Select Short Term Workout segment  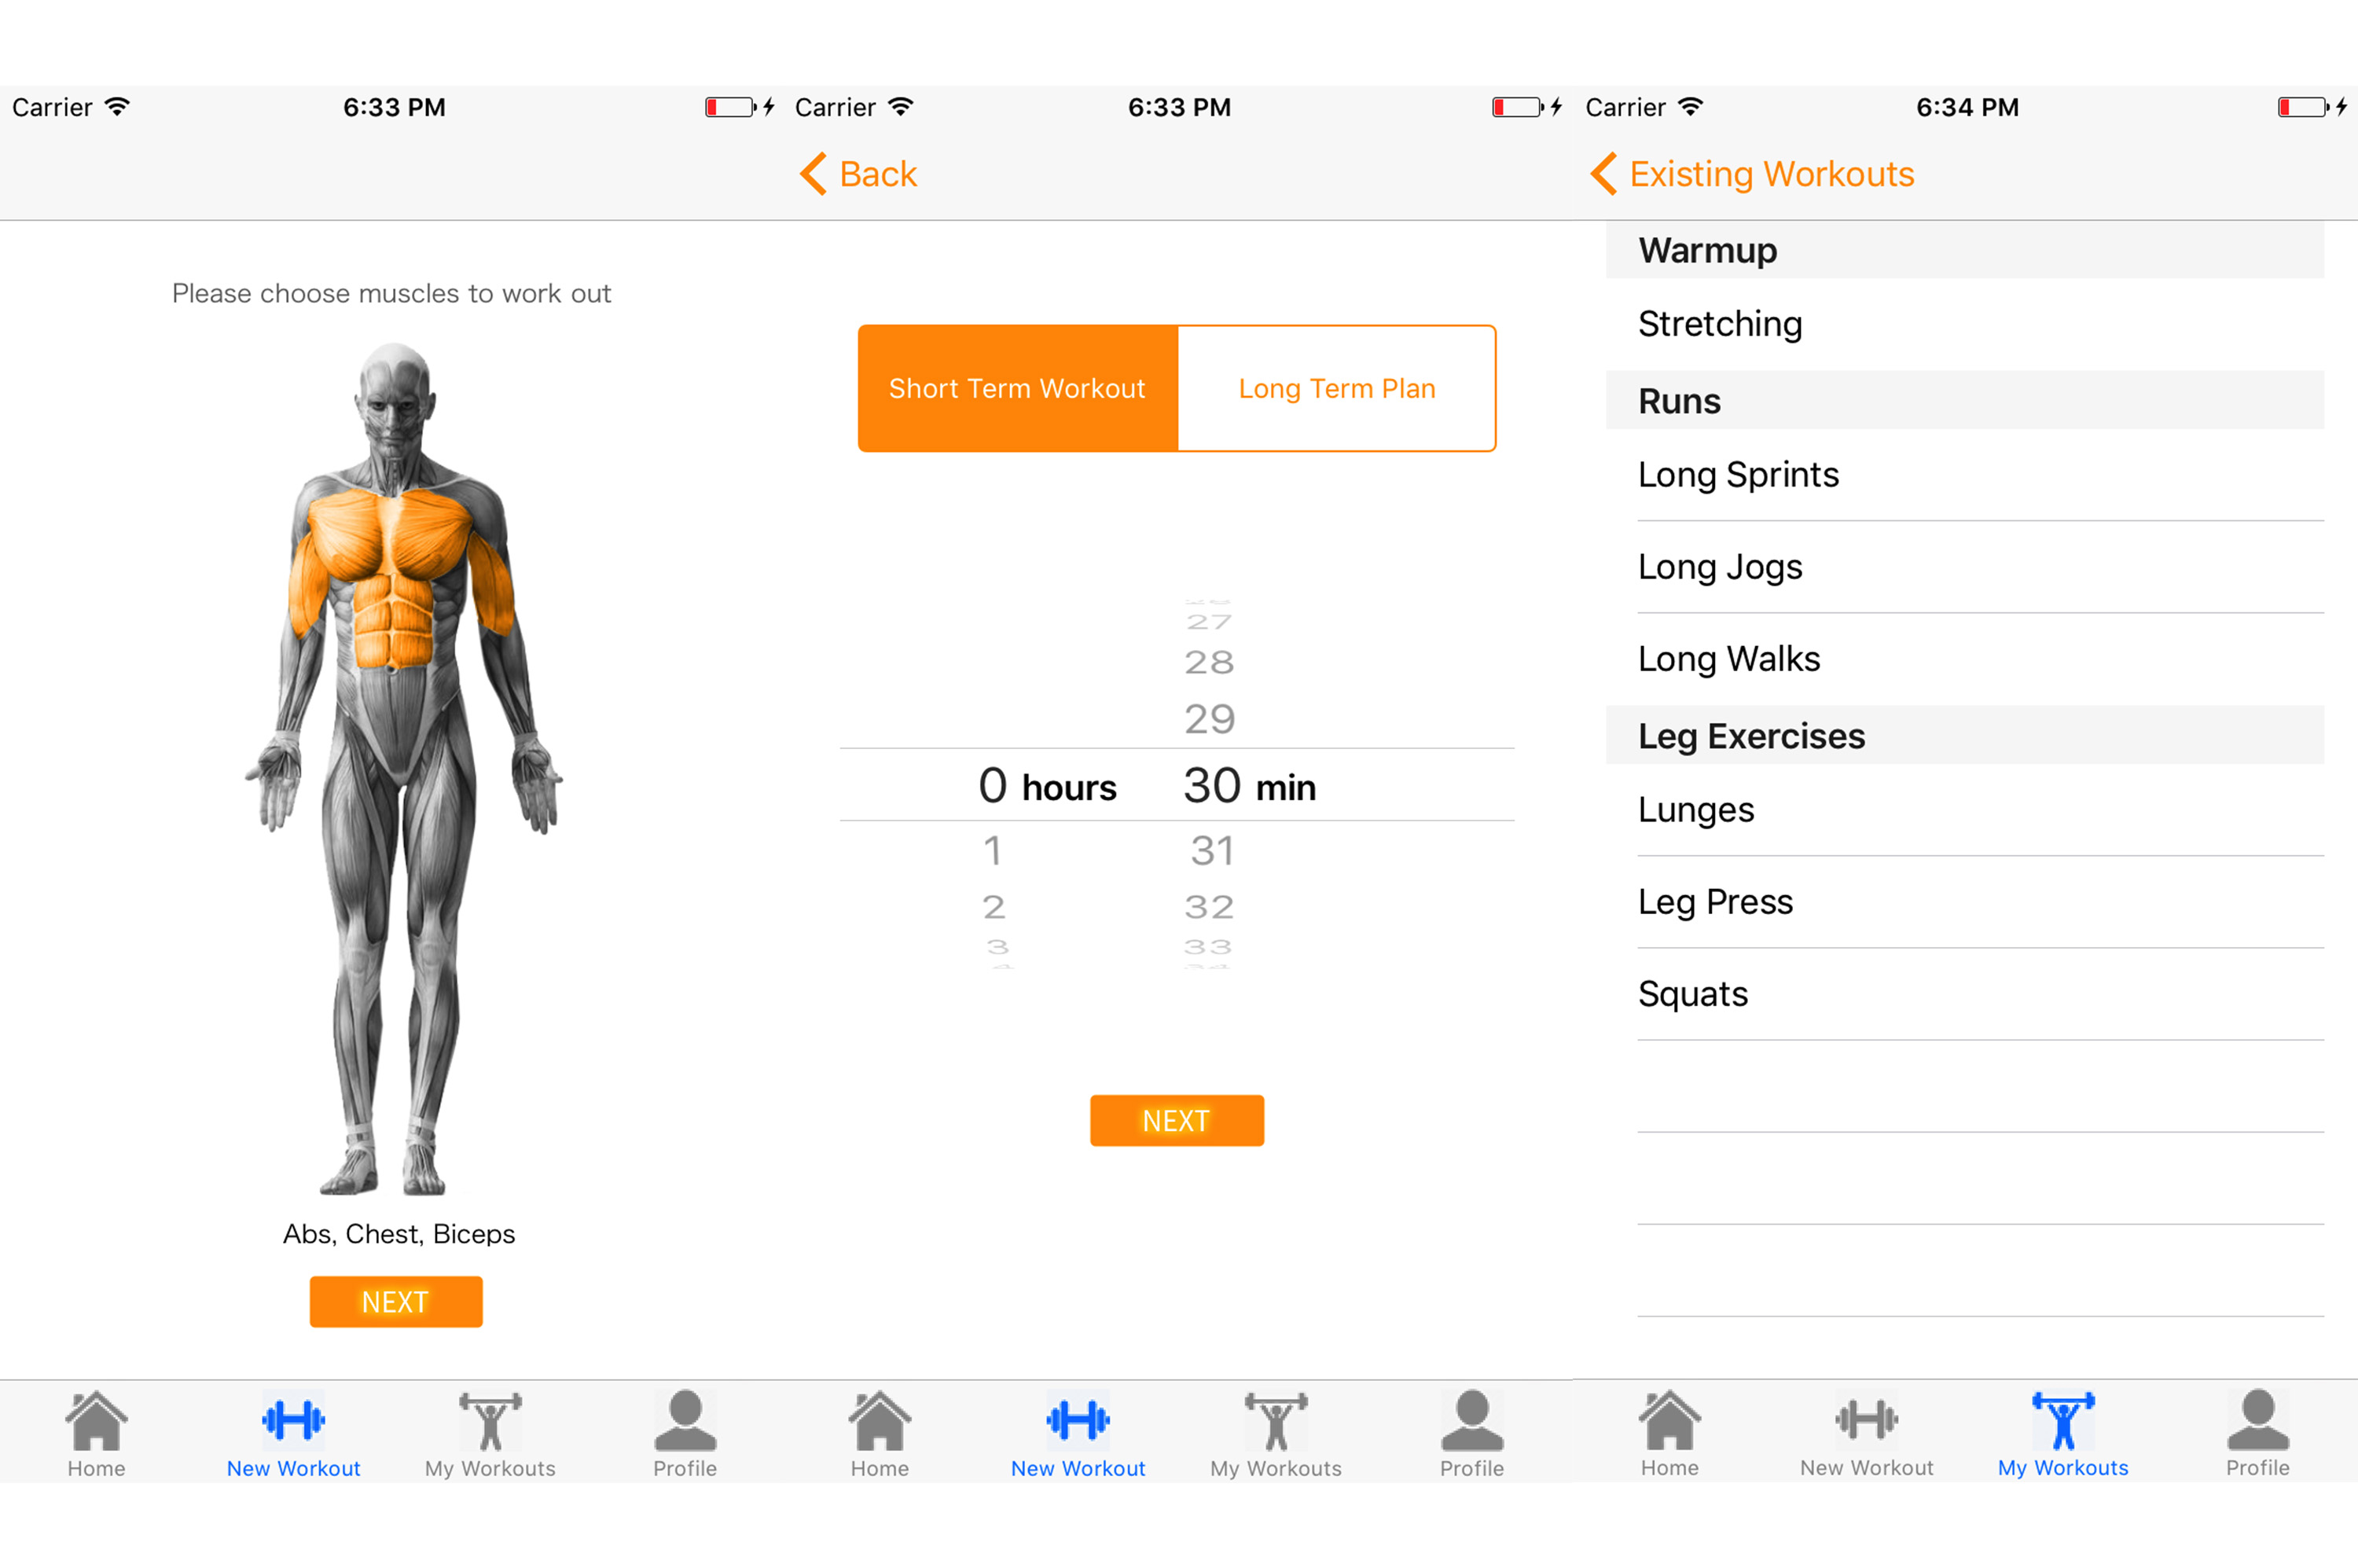tap(1018, 388)
